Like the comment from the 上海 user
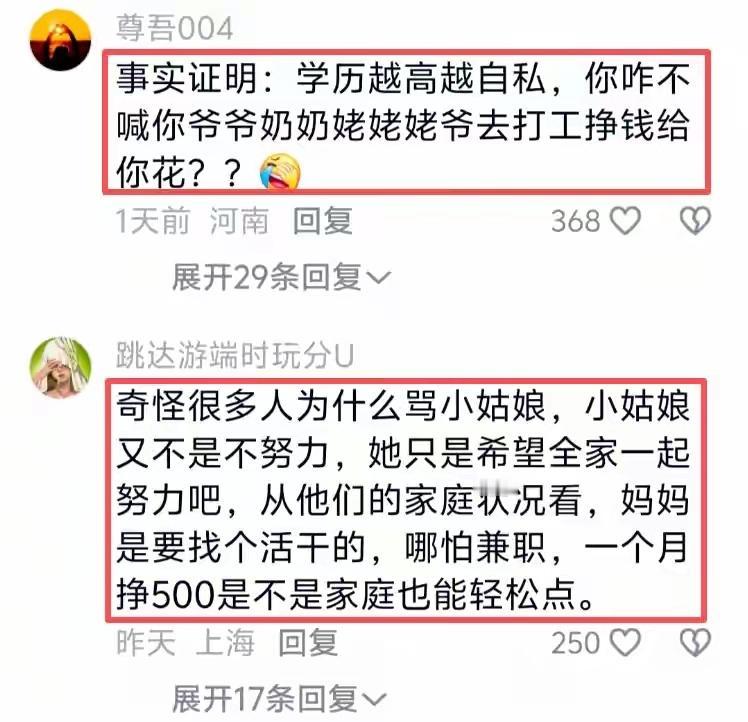Screen dimensions: 748x722 (x=625, y=642)
